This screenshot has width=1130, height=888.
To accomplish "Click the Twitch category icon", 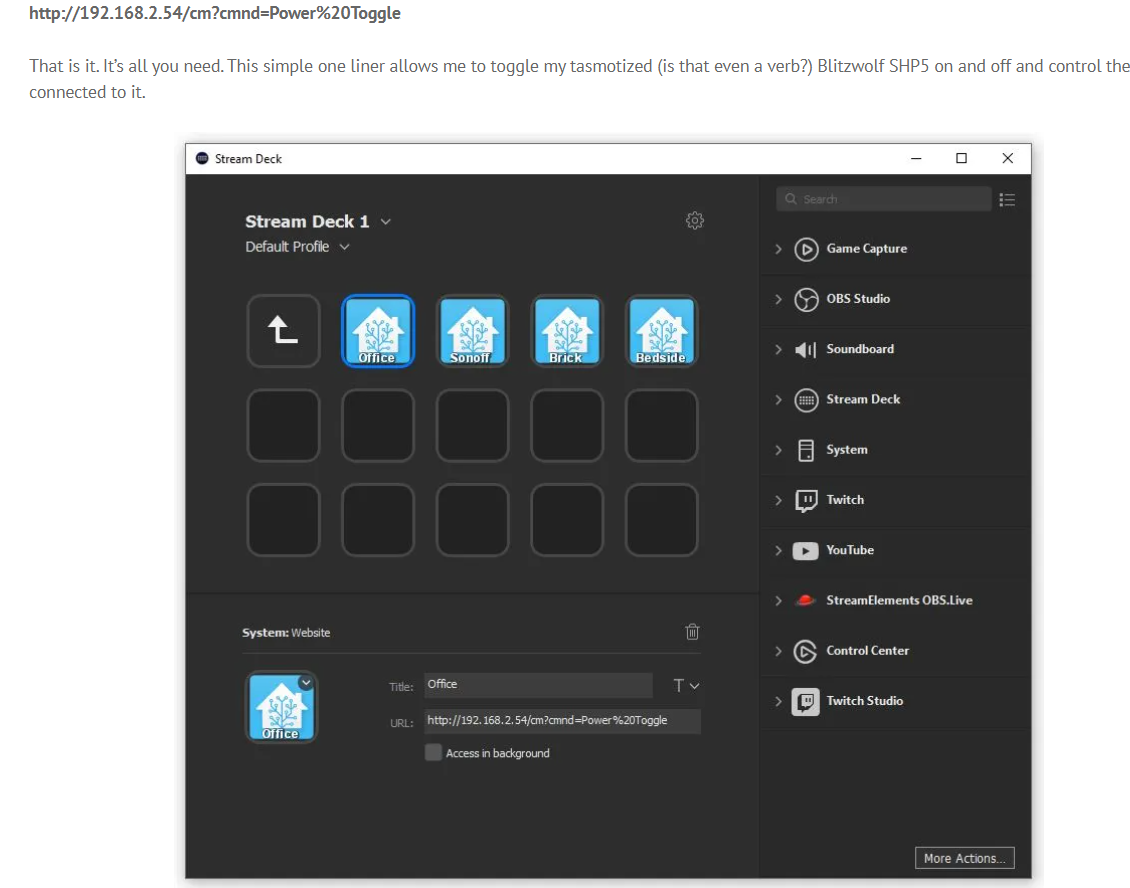I will [x=806, y=500].
